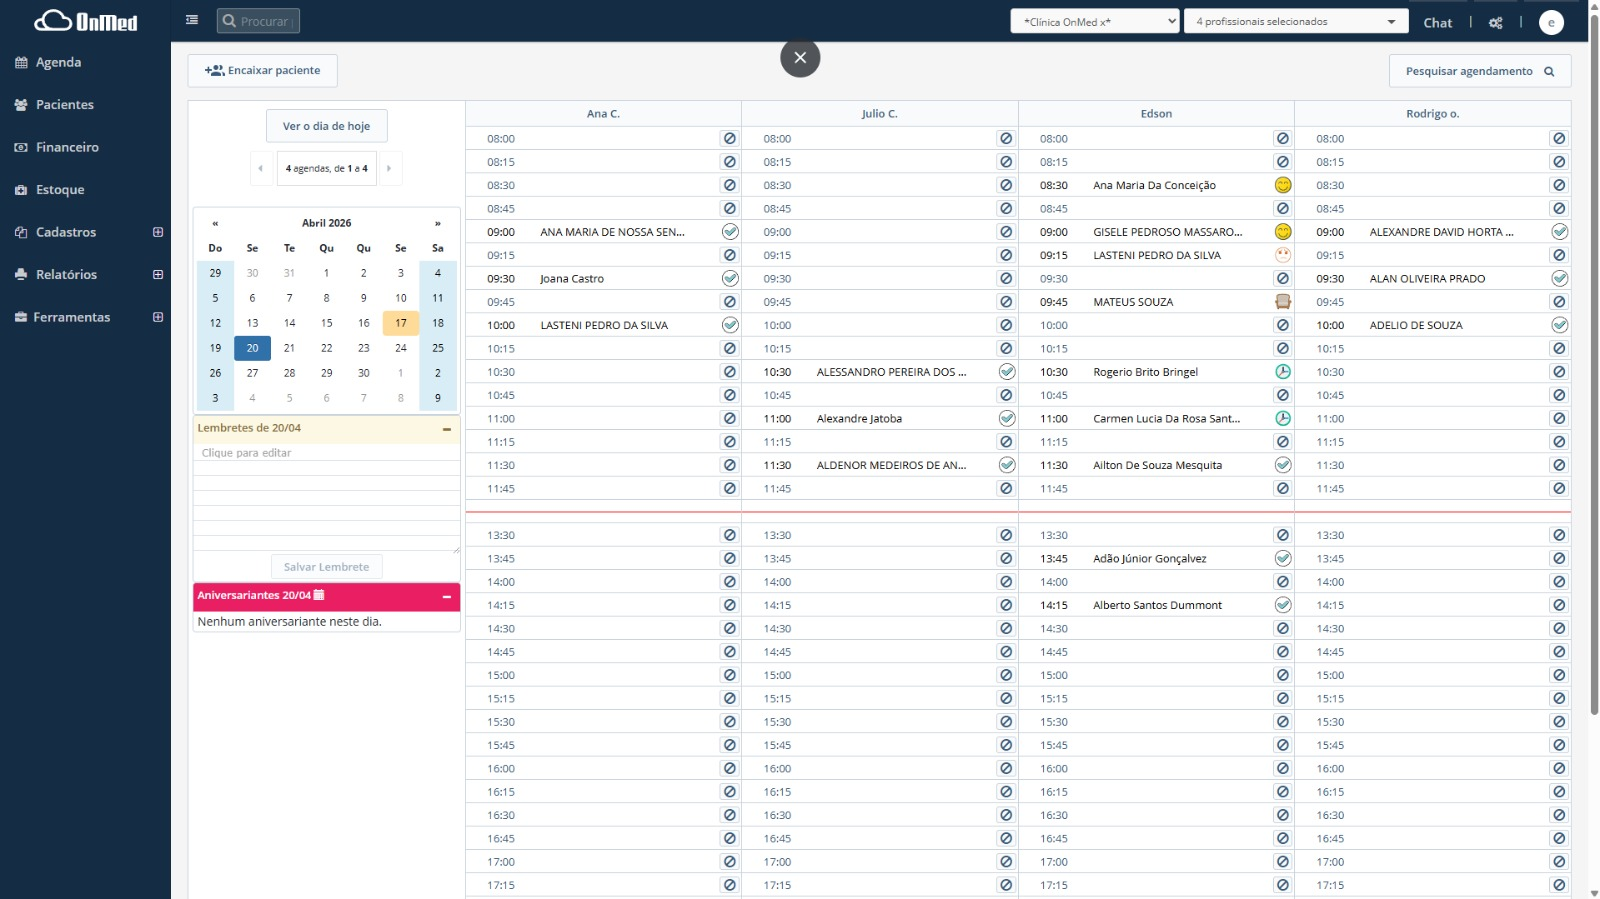
Task: Expand the Ferramentas submenu
Action: click(x=158, y=317)
